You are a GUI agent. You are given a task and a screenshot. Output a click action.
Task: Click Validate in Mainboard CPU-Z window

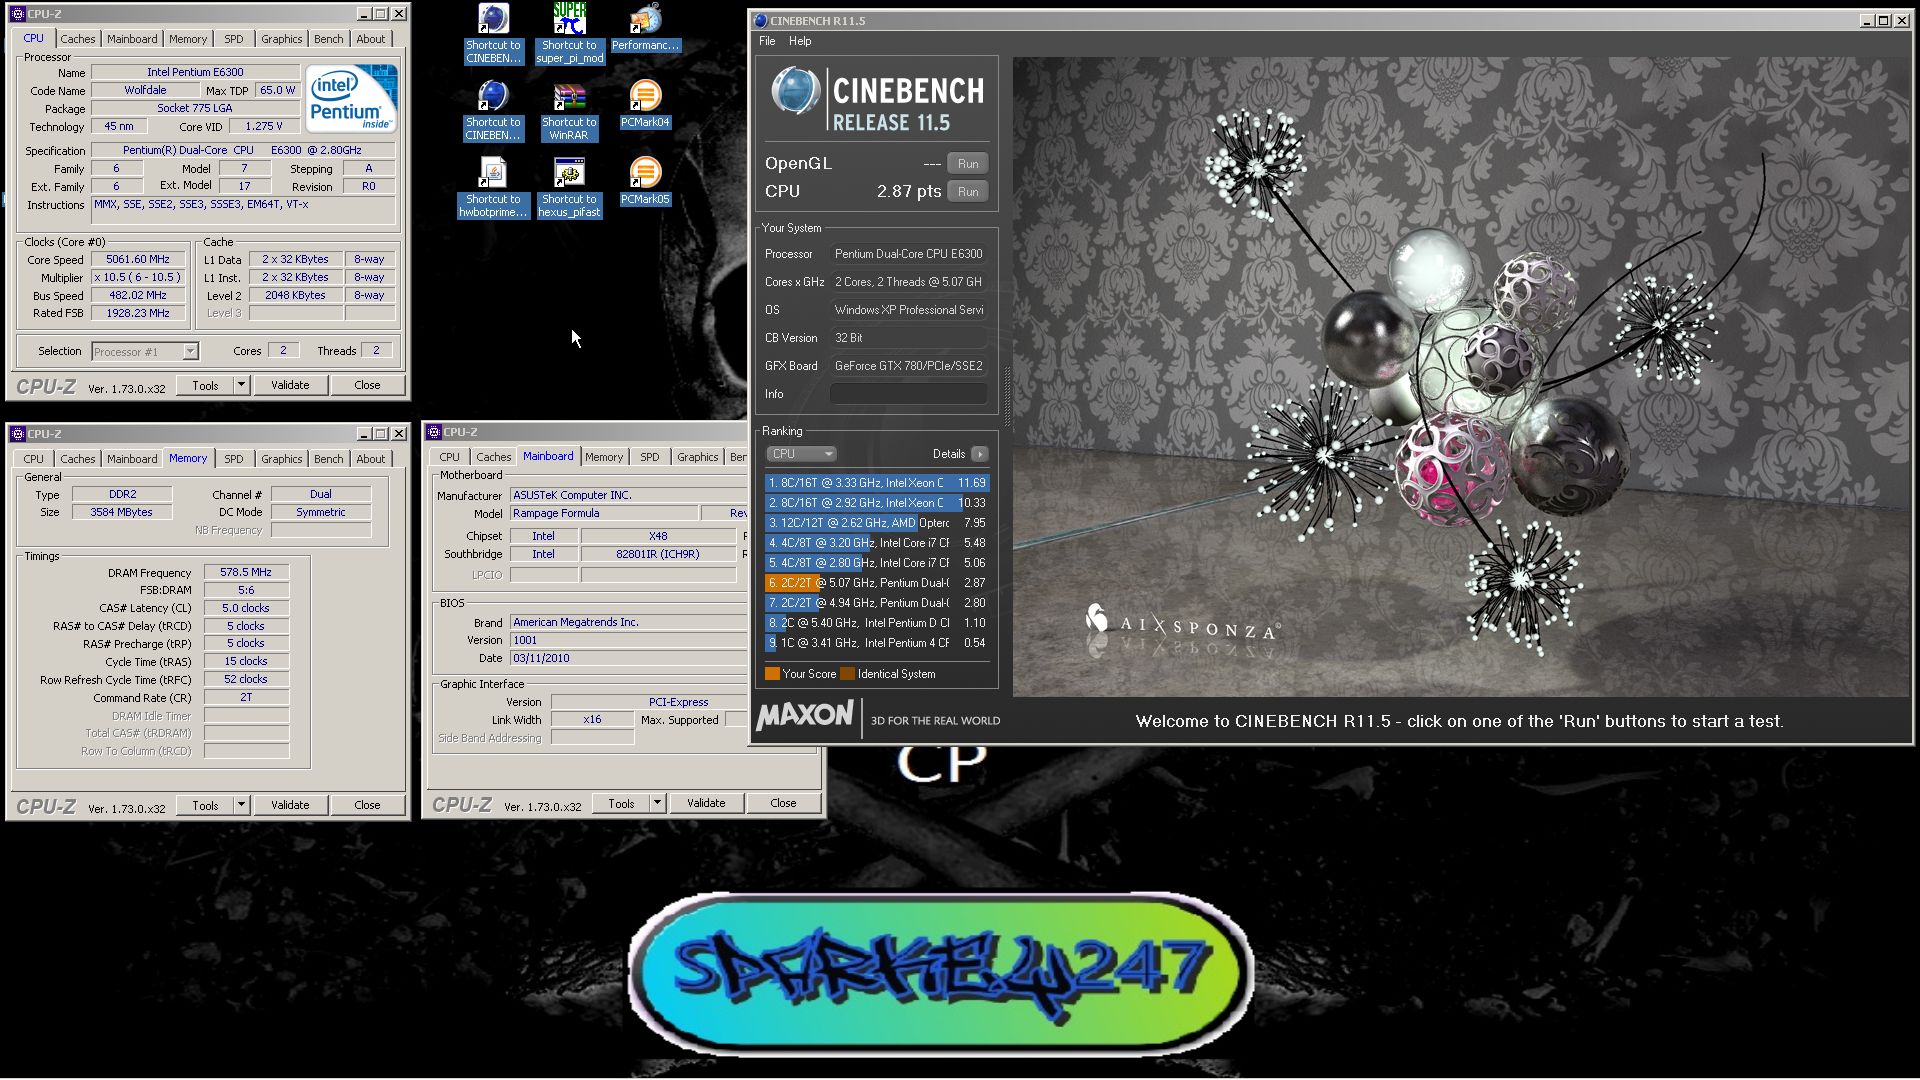click(706, 803)
